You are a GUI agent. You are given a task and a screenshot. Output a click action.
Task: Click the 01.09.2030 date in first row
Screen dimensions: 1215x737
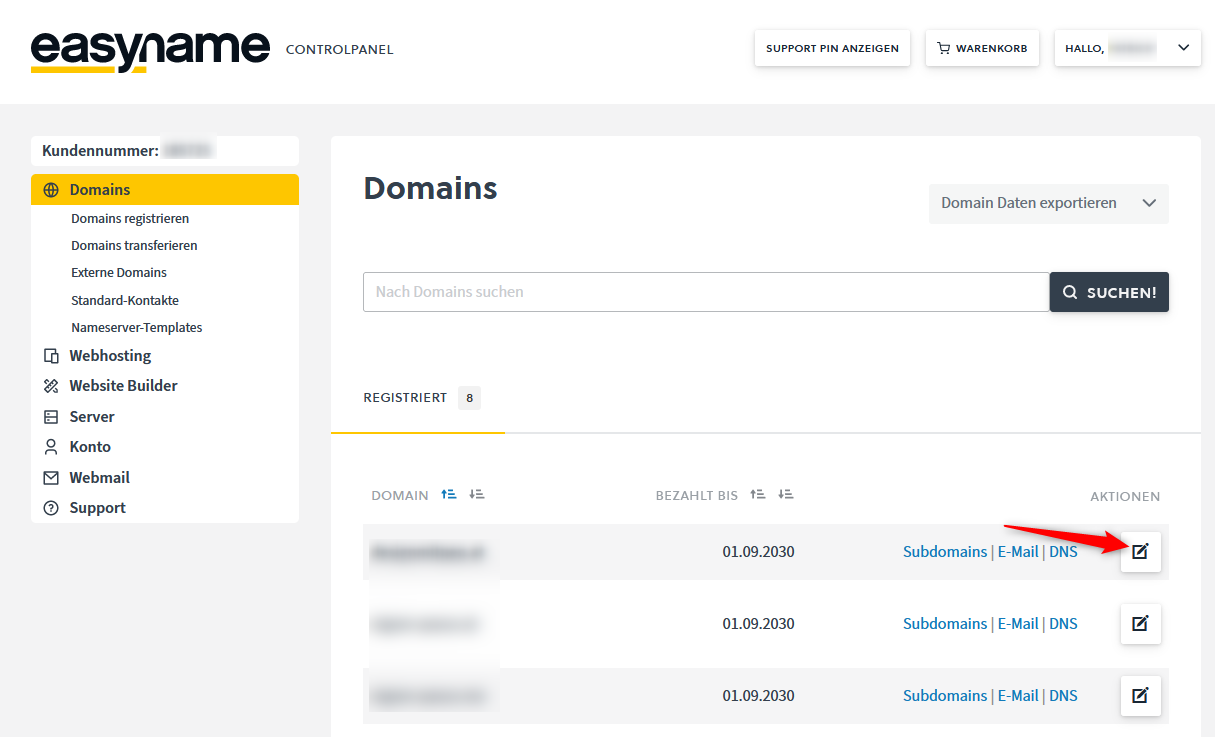tap(758, 552)
